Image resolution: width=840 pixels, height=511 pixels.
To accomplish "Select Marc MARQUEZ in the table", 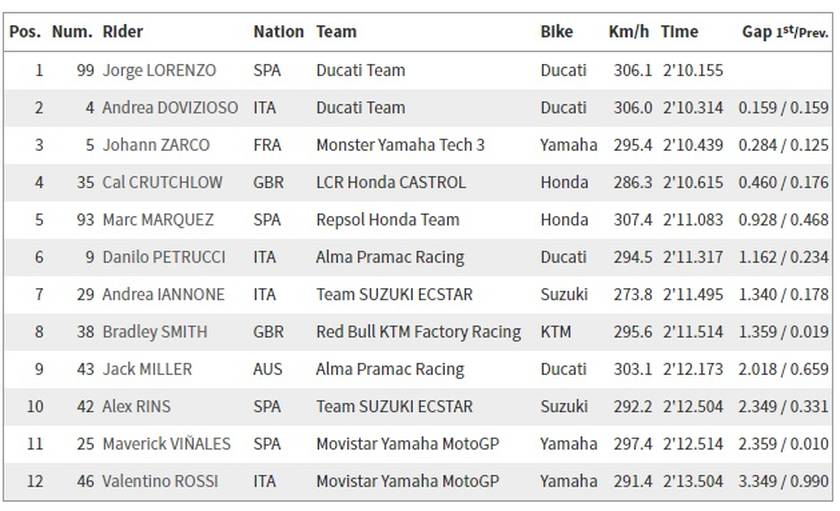I will 158,220.
